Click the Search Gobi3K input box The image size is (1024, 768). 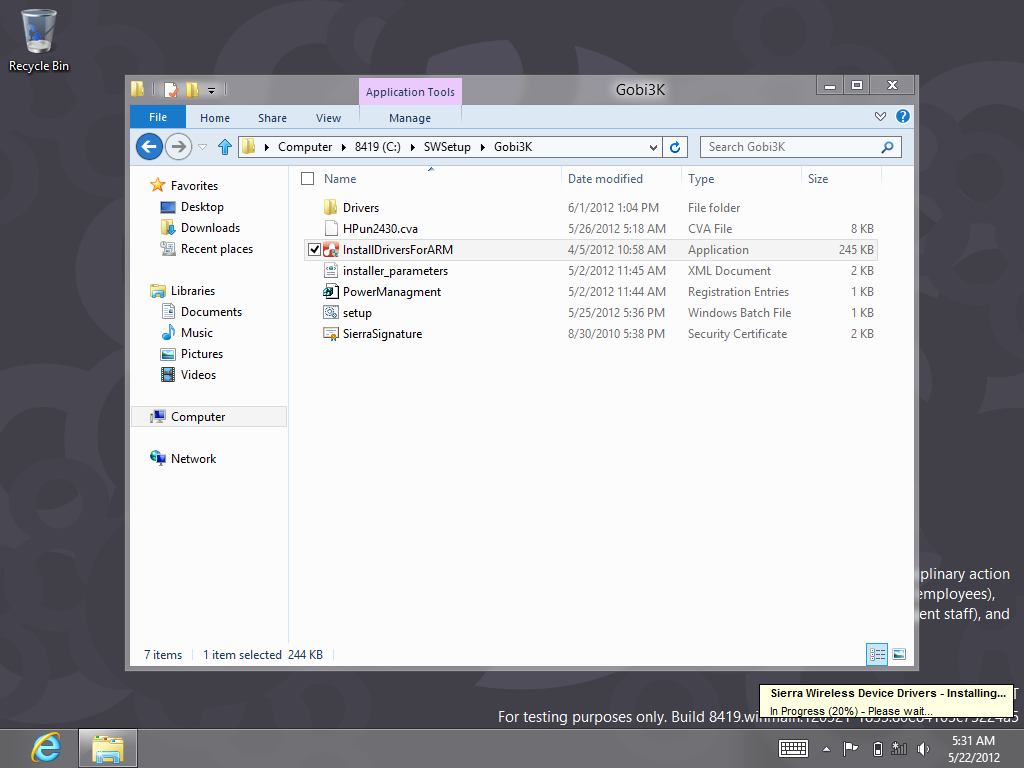790,147
